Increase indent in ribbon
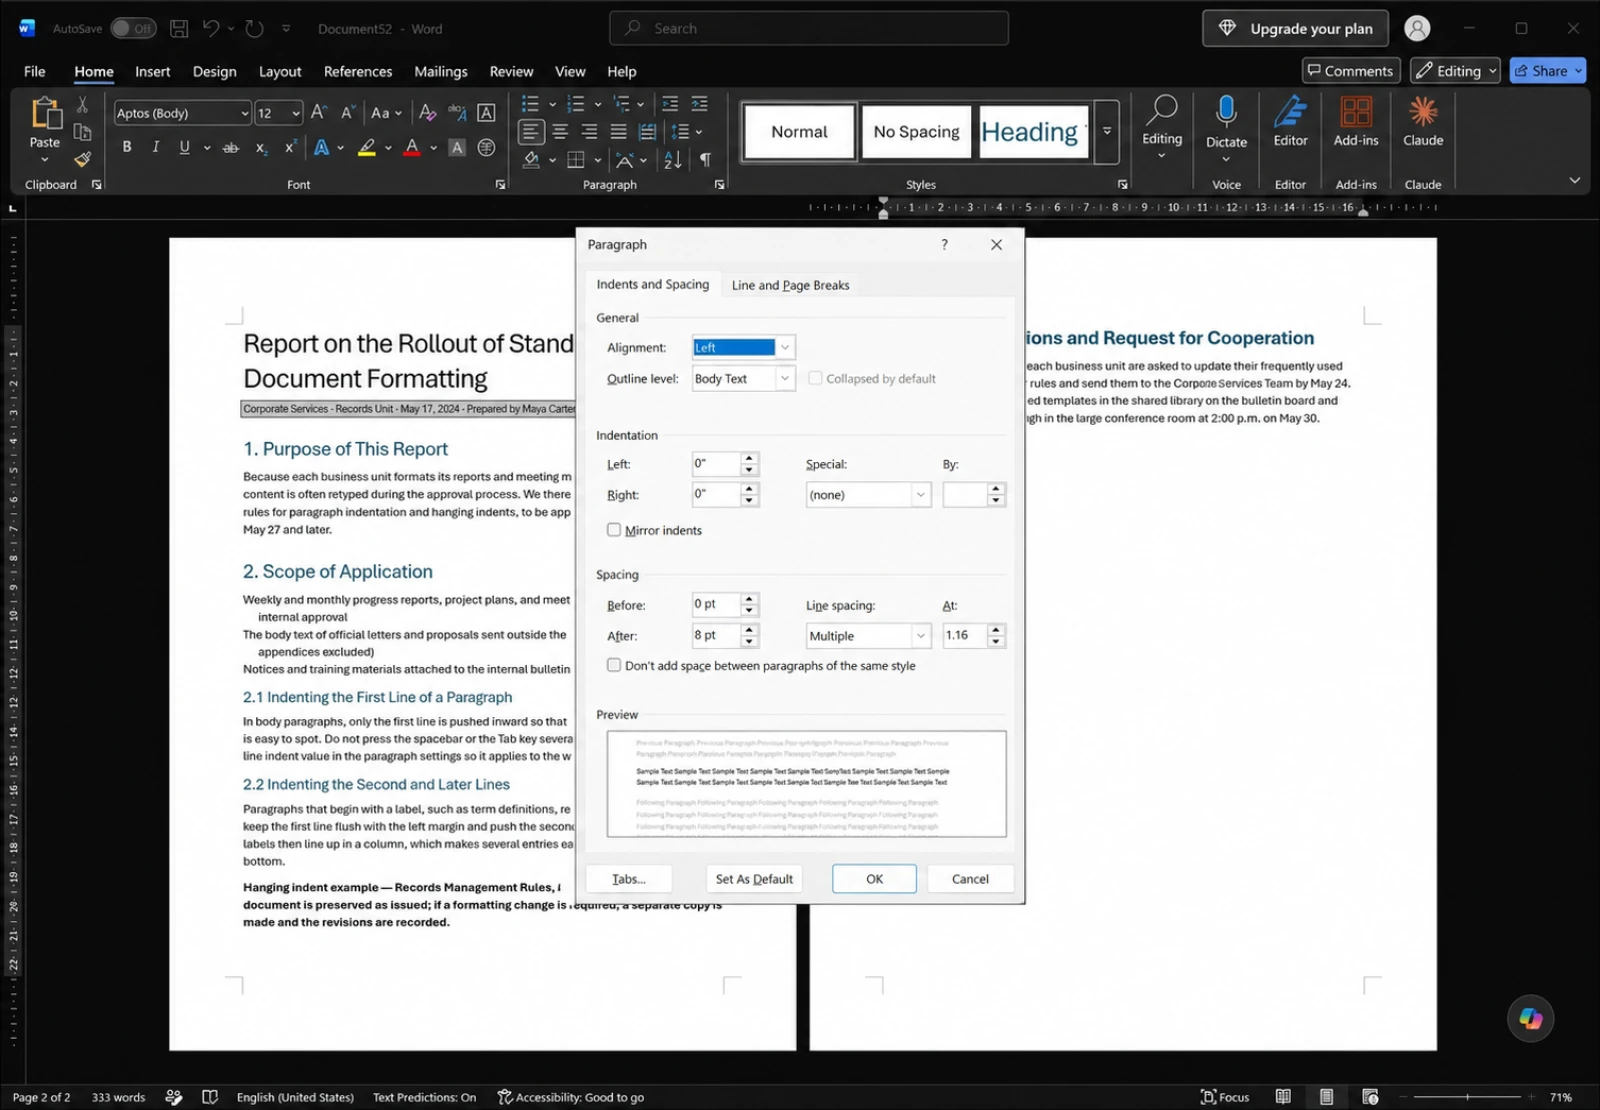 [699, 103]
